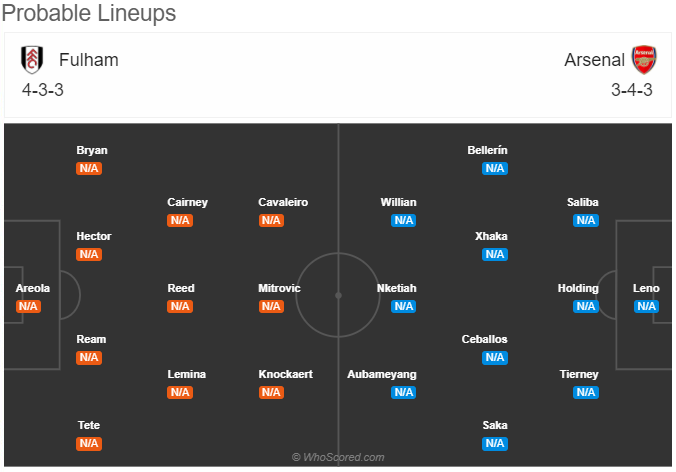The width and height of the screenshot is (676, 472).
Task: Open the Arsenal team name link
Action: (594, 60)
